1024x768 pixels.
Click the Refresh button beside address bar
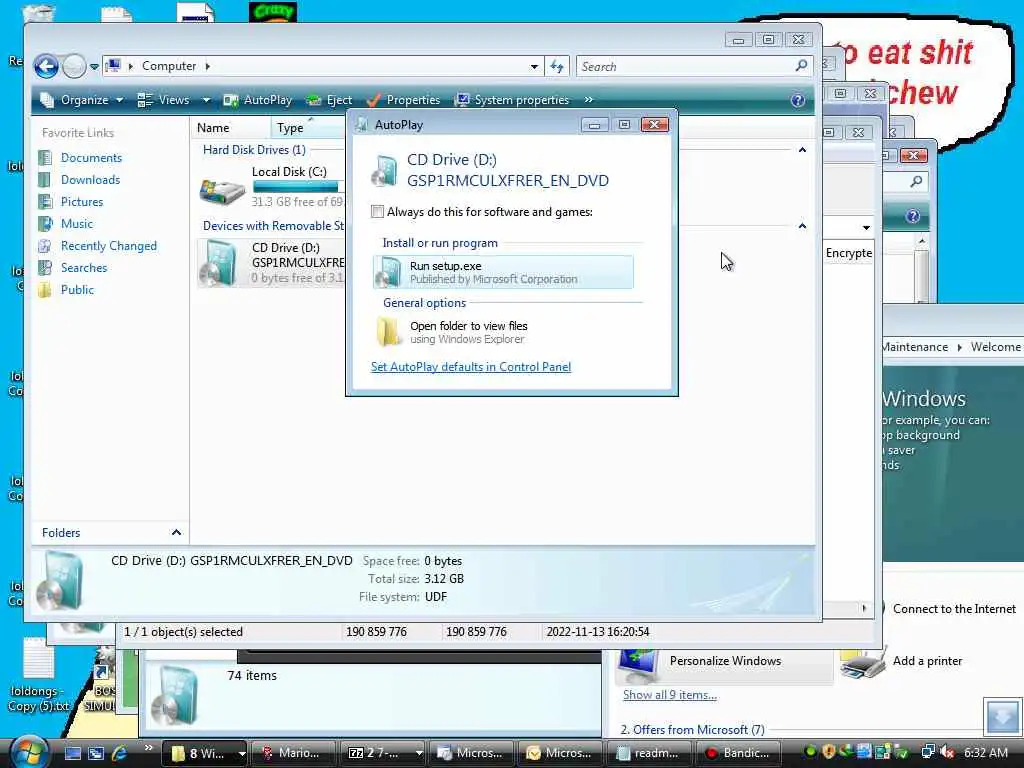(556, 66)
